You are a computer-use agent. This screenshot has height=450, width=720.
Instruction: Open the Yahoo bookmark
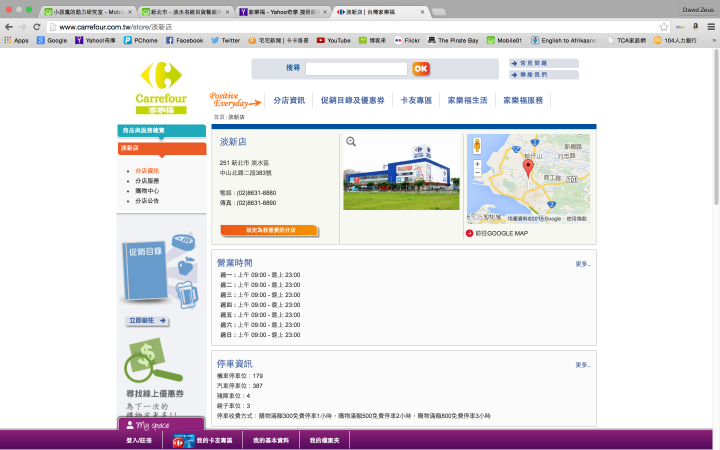coord(96,40)
